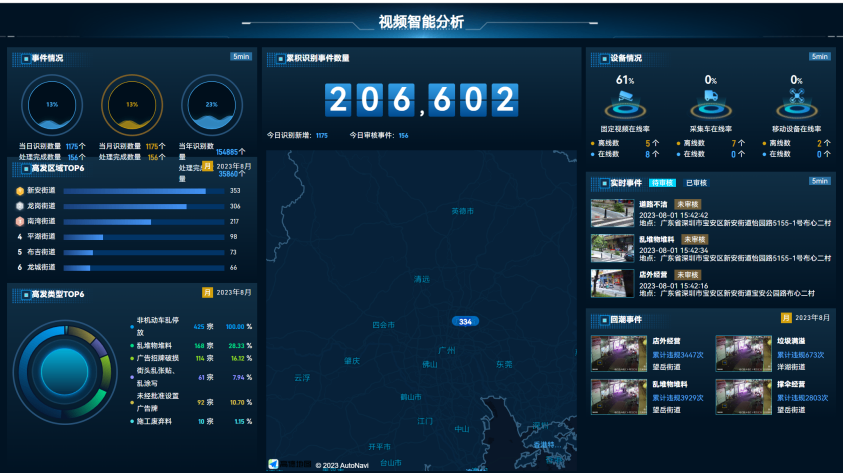Viewport: 843px width, 473px height.
Task: Click the 334 cluster marker on the map
Action: point(465,322)
